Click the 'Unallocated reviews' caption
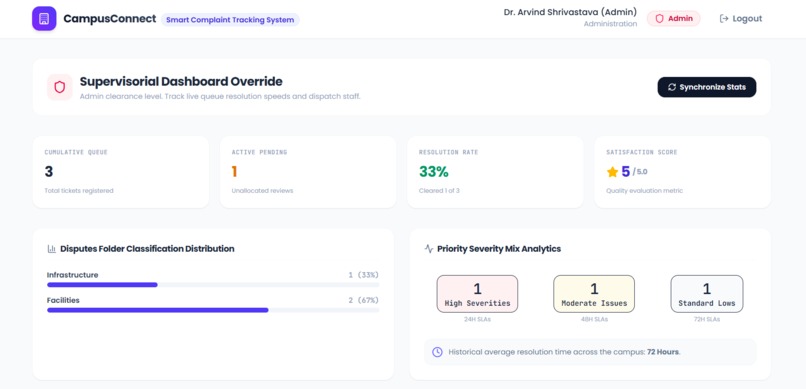The width and height of the screenshot is (806, 389). 262,191
